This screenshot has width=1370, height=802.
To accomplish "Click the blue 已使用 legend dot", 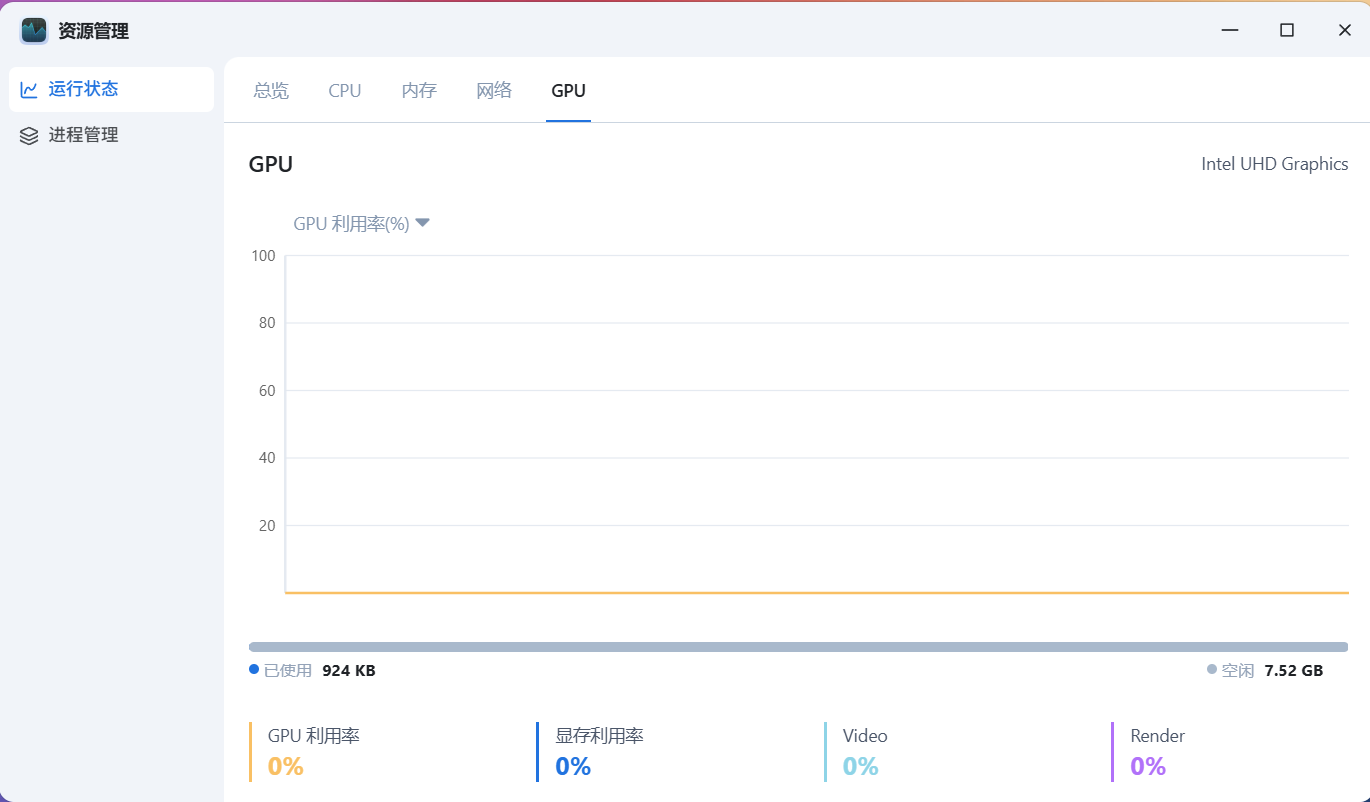I will [x=254, y=670].
